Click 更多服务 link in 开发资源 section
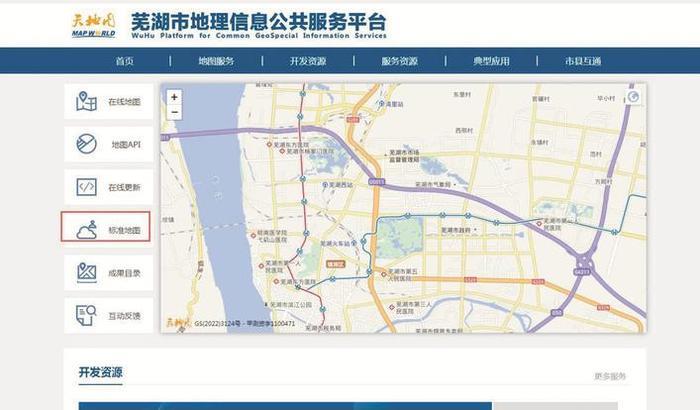Screen dimensions: 700x410 [610, 376]
